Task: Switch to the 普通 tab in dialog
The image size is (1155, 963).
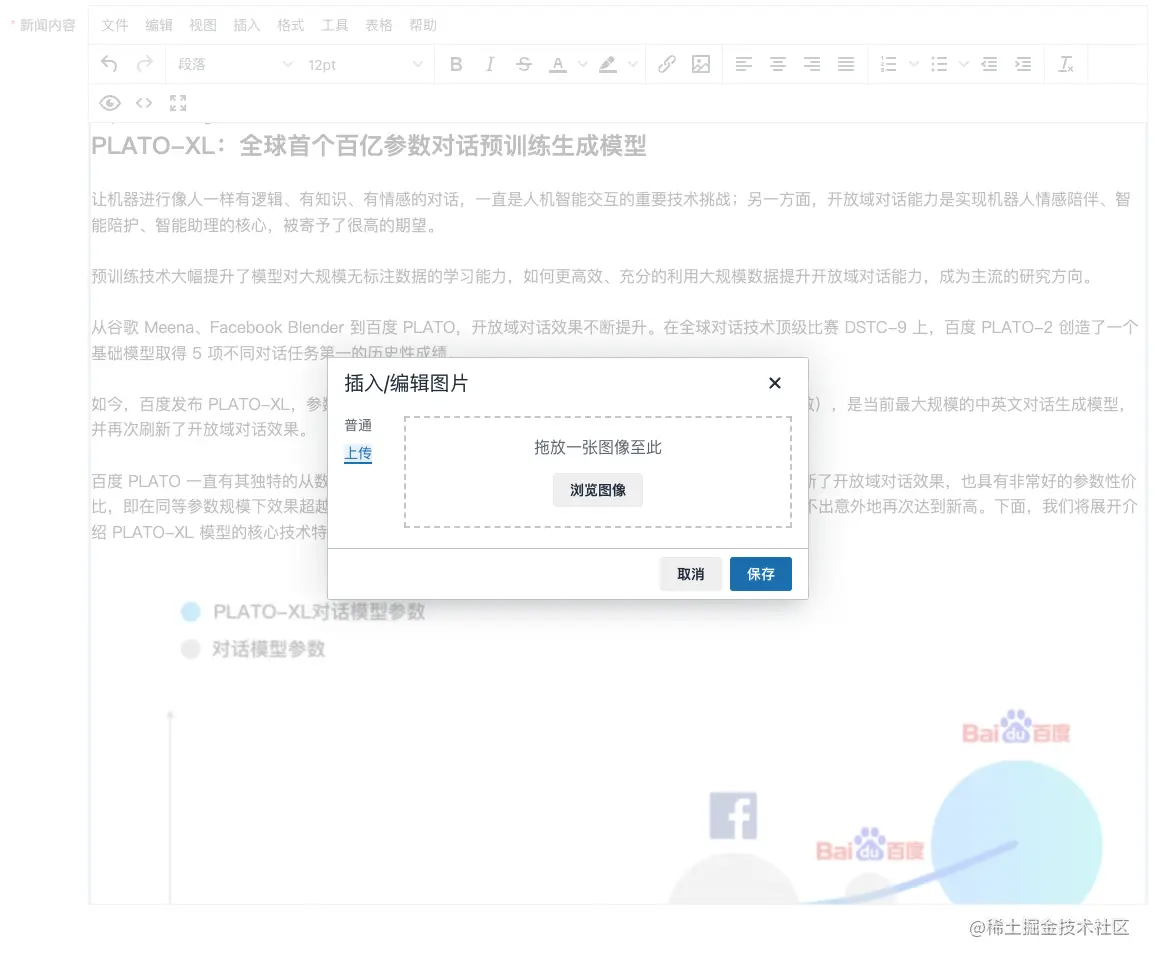Action: click(358, 425)
